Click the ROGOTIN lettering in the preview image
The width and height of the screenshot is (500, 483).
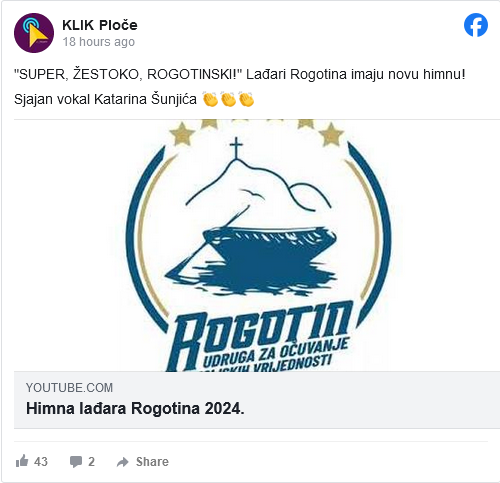pyautogui.click(x=262, y=333)
